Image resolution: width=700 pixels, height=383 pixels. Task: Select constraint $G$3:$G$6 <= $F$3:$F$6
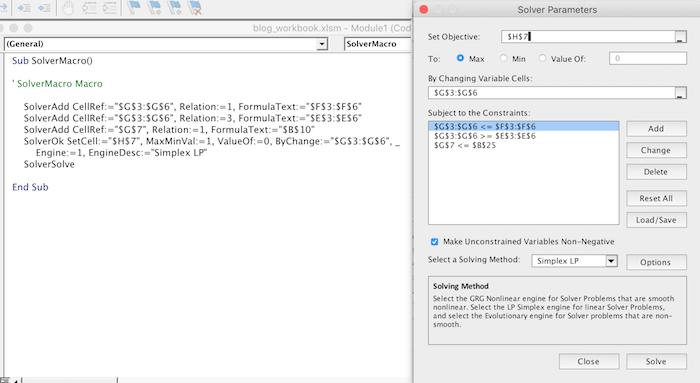coord(523,126)
